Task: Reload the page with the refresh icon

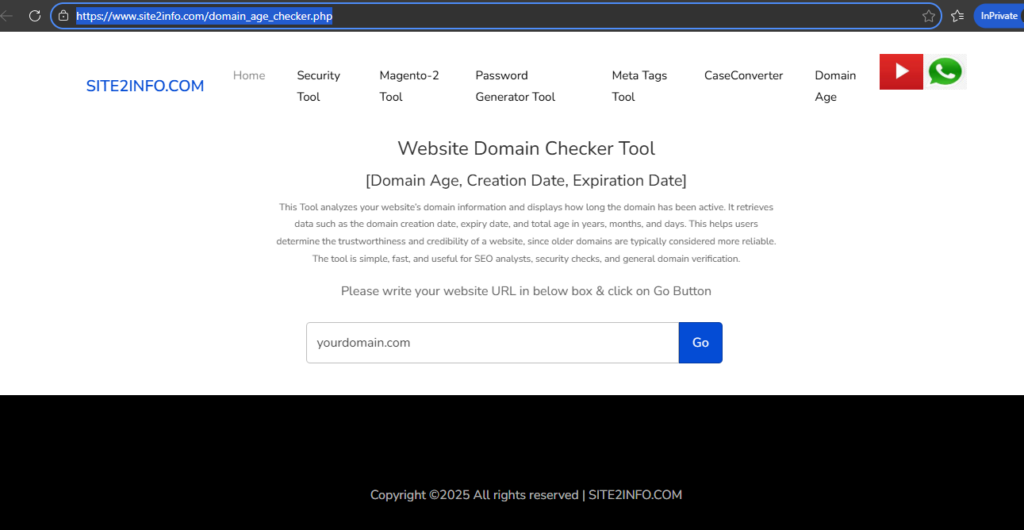Action: click(35, 16)
